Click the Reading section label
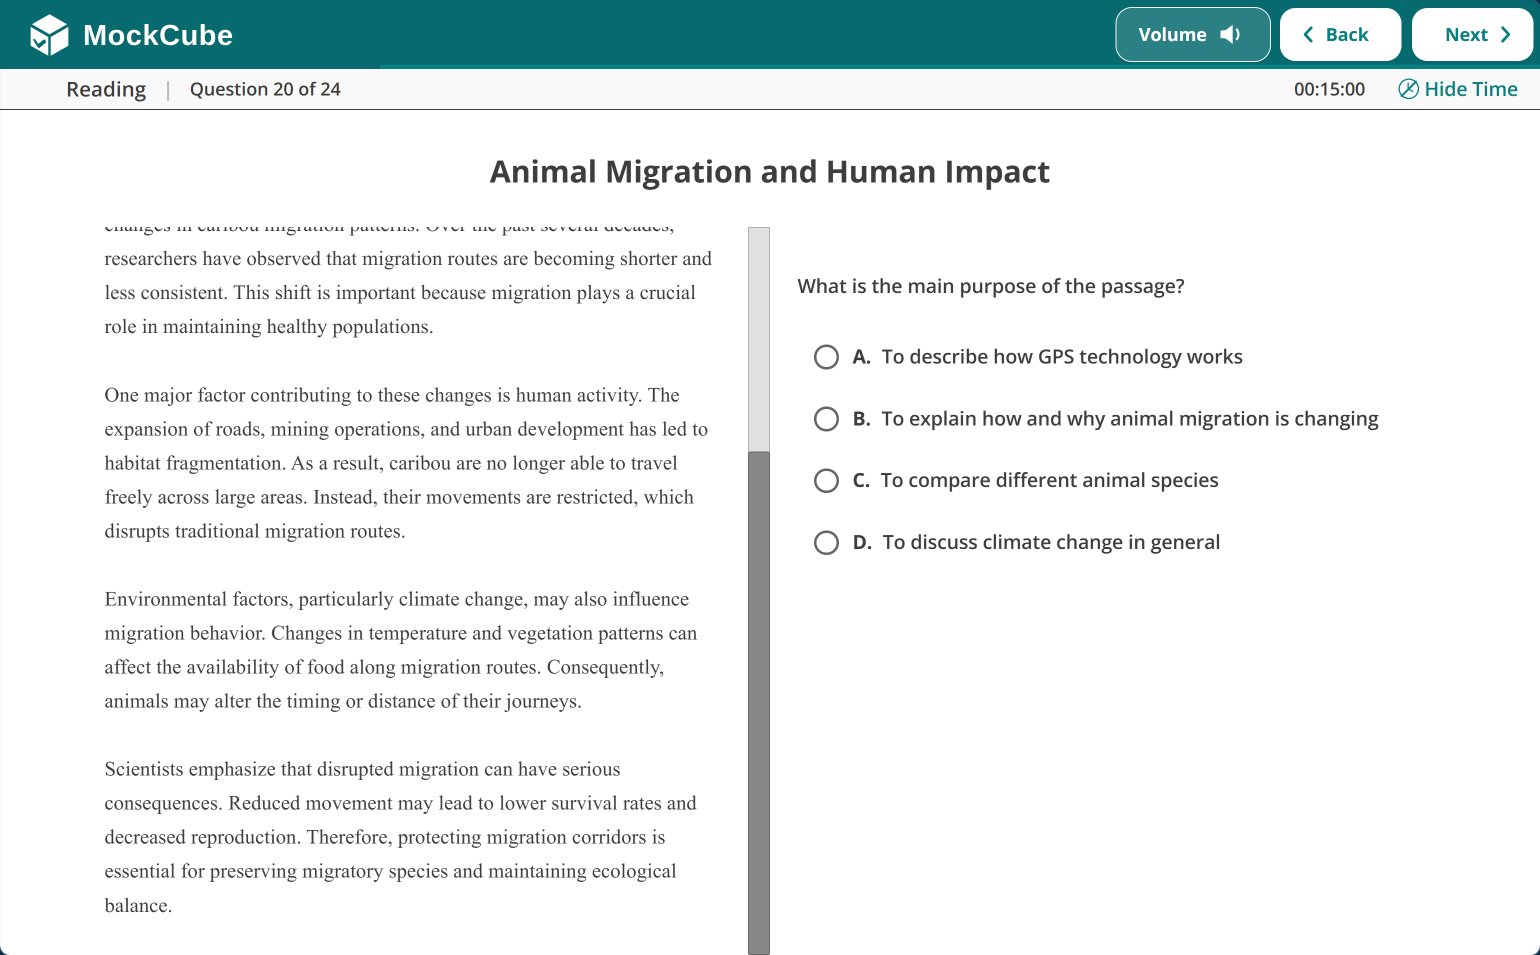Screen dimensions: 1540x955 pos(106,89)
